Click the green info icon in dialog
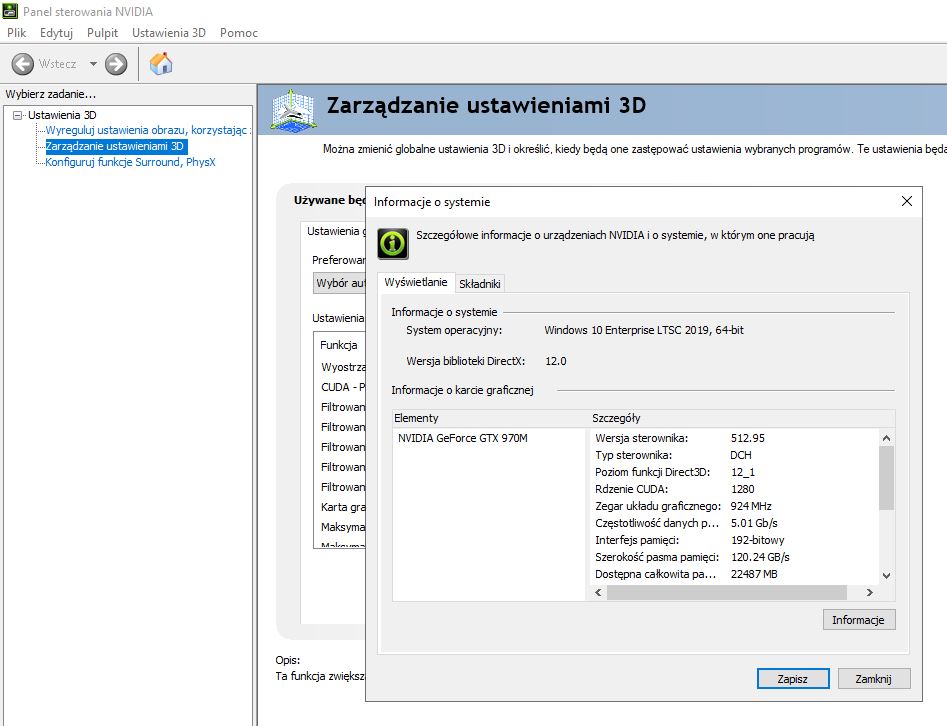947x726 pixels. pos(393,244)
